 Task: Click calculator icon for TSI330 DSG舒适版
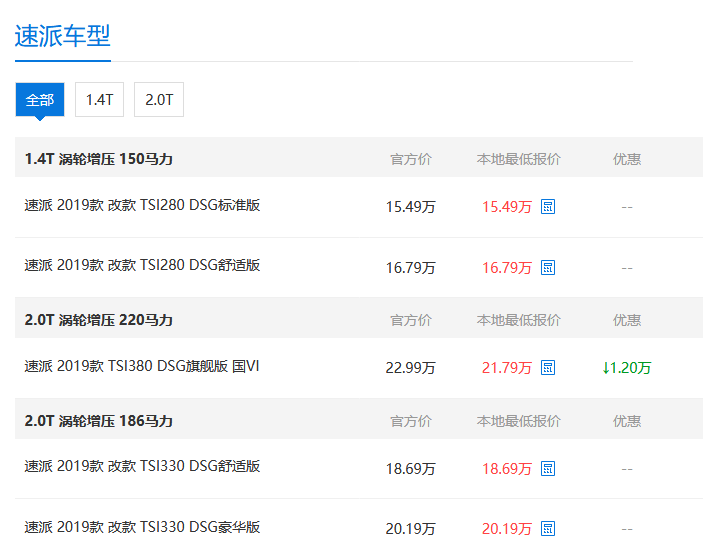pyautogui.click(x=548, y=468)
